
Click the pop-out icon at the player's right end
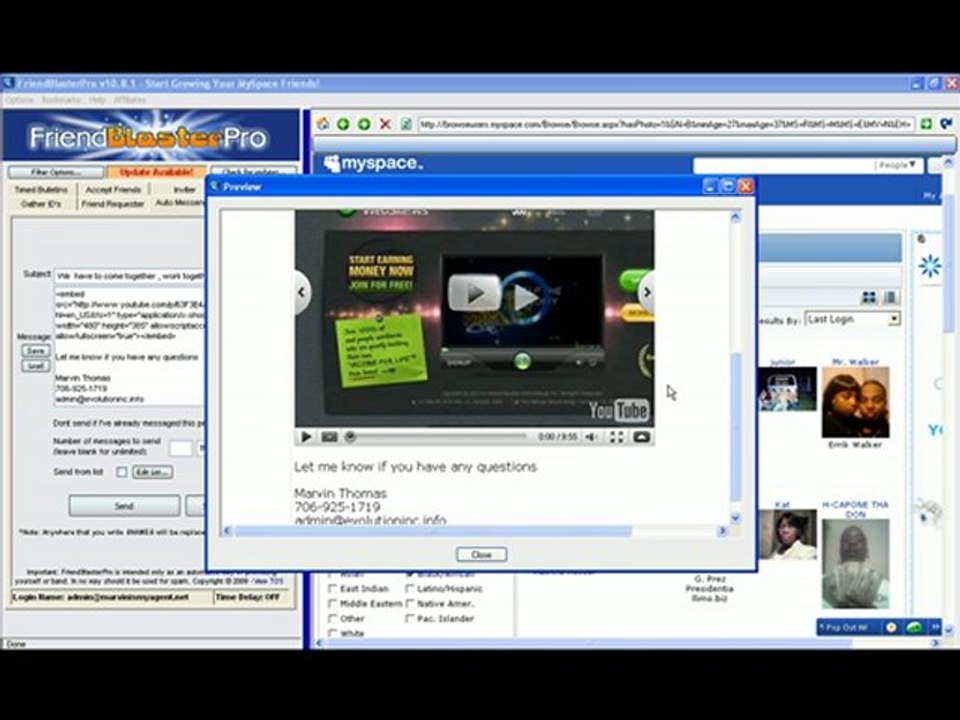(x=642, y=437)
